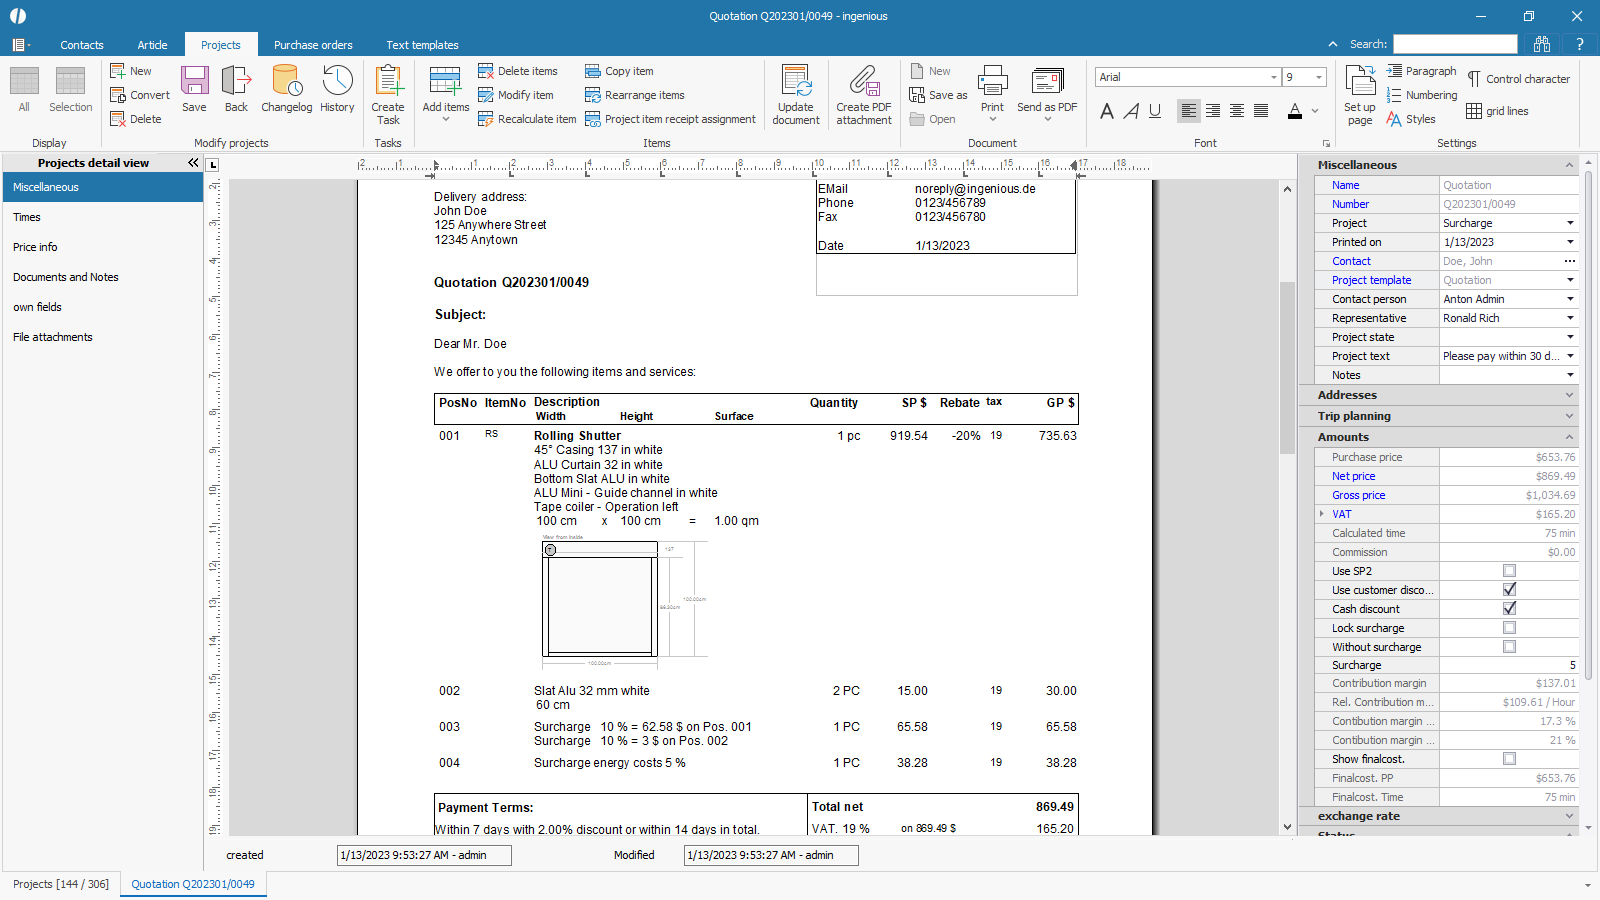Toggle the Lock surcharge checkbox
1600x900 pixels.
1509,628
